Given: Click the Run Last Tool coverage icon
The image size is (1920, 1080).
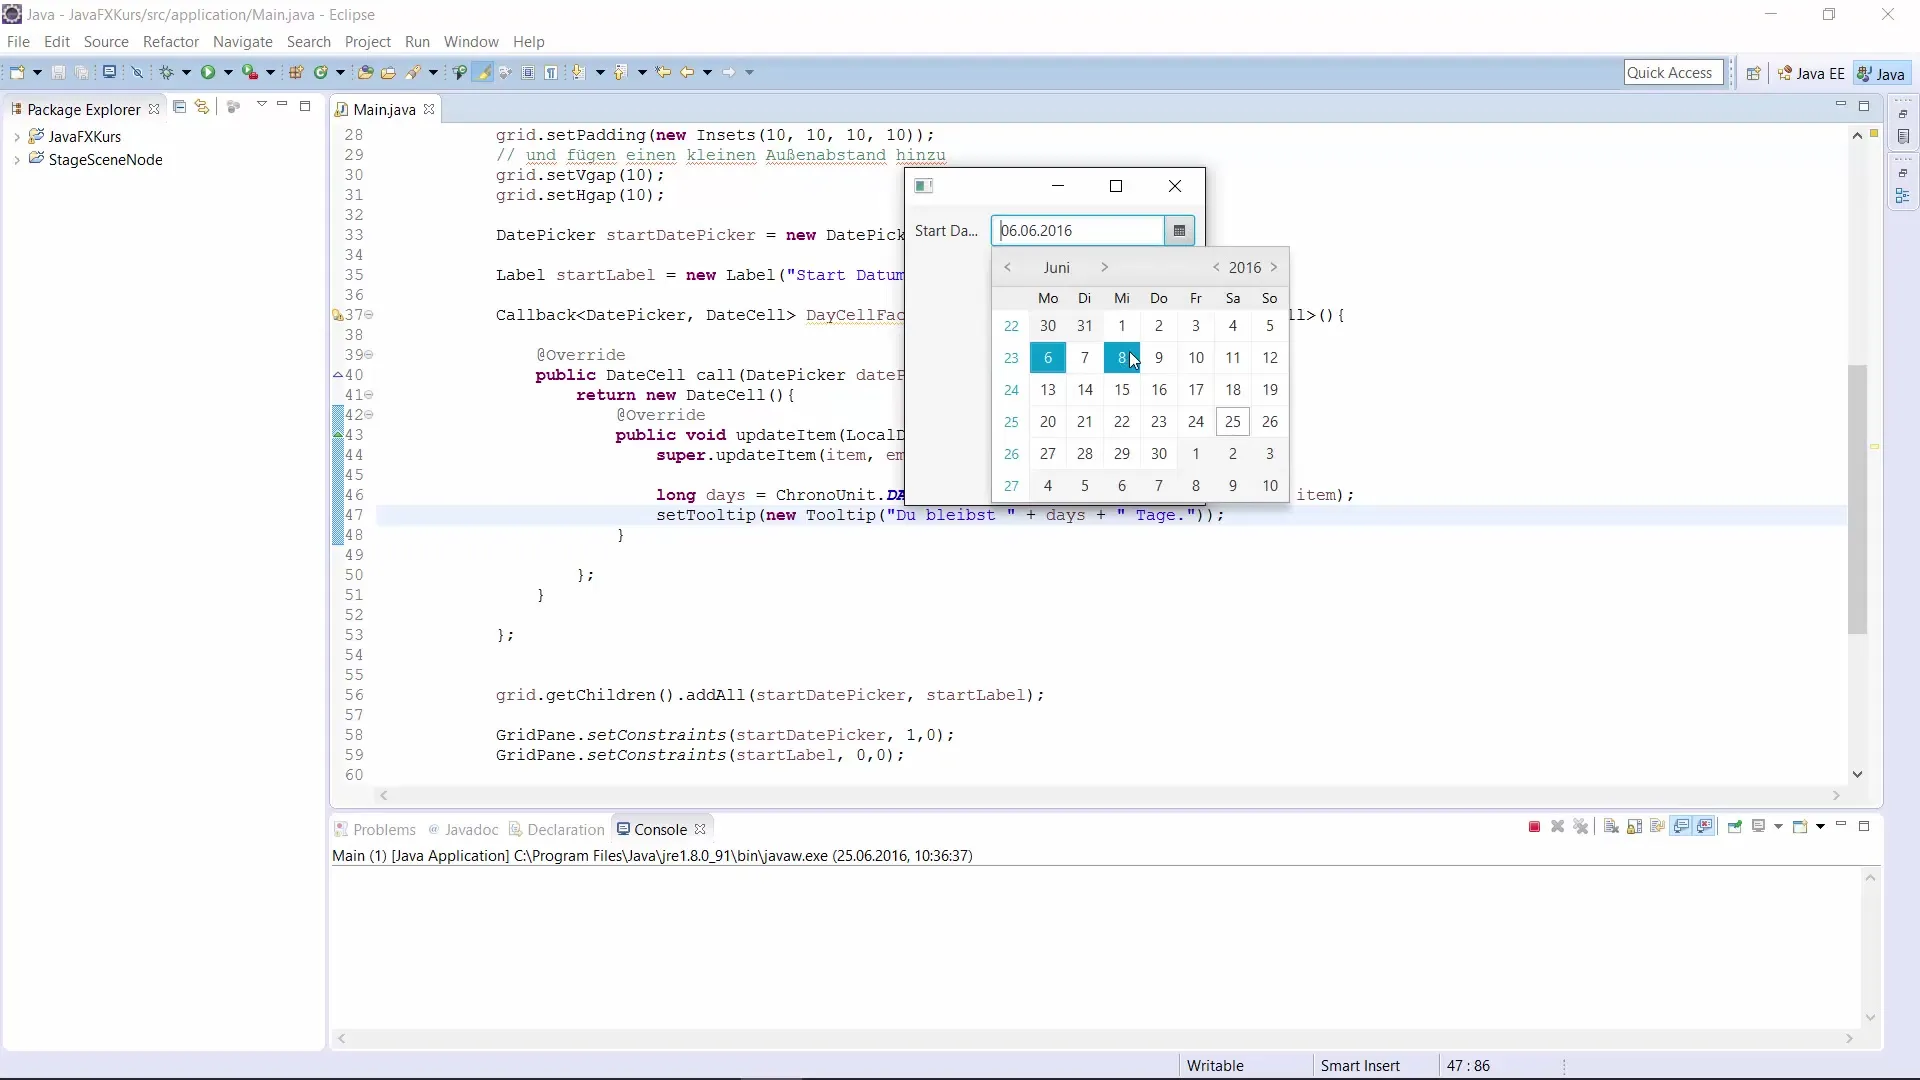Looking at the screenshot, I should tap(250, 72).
